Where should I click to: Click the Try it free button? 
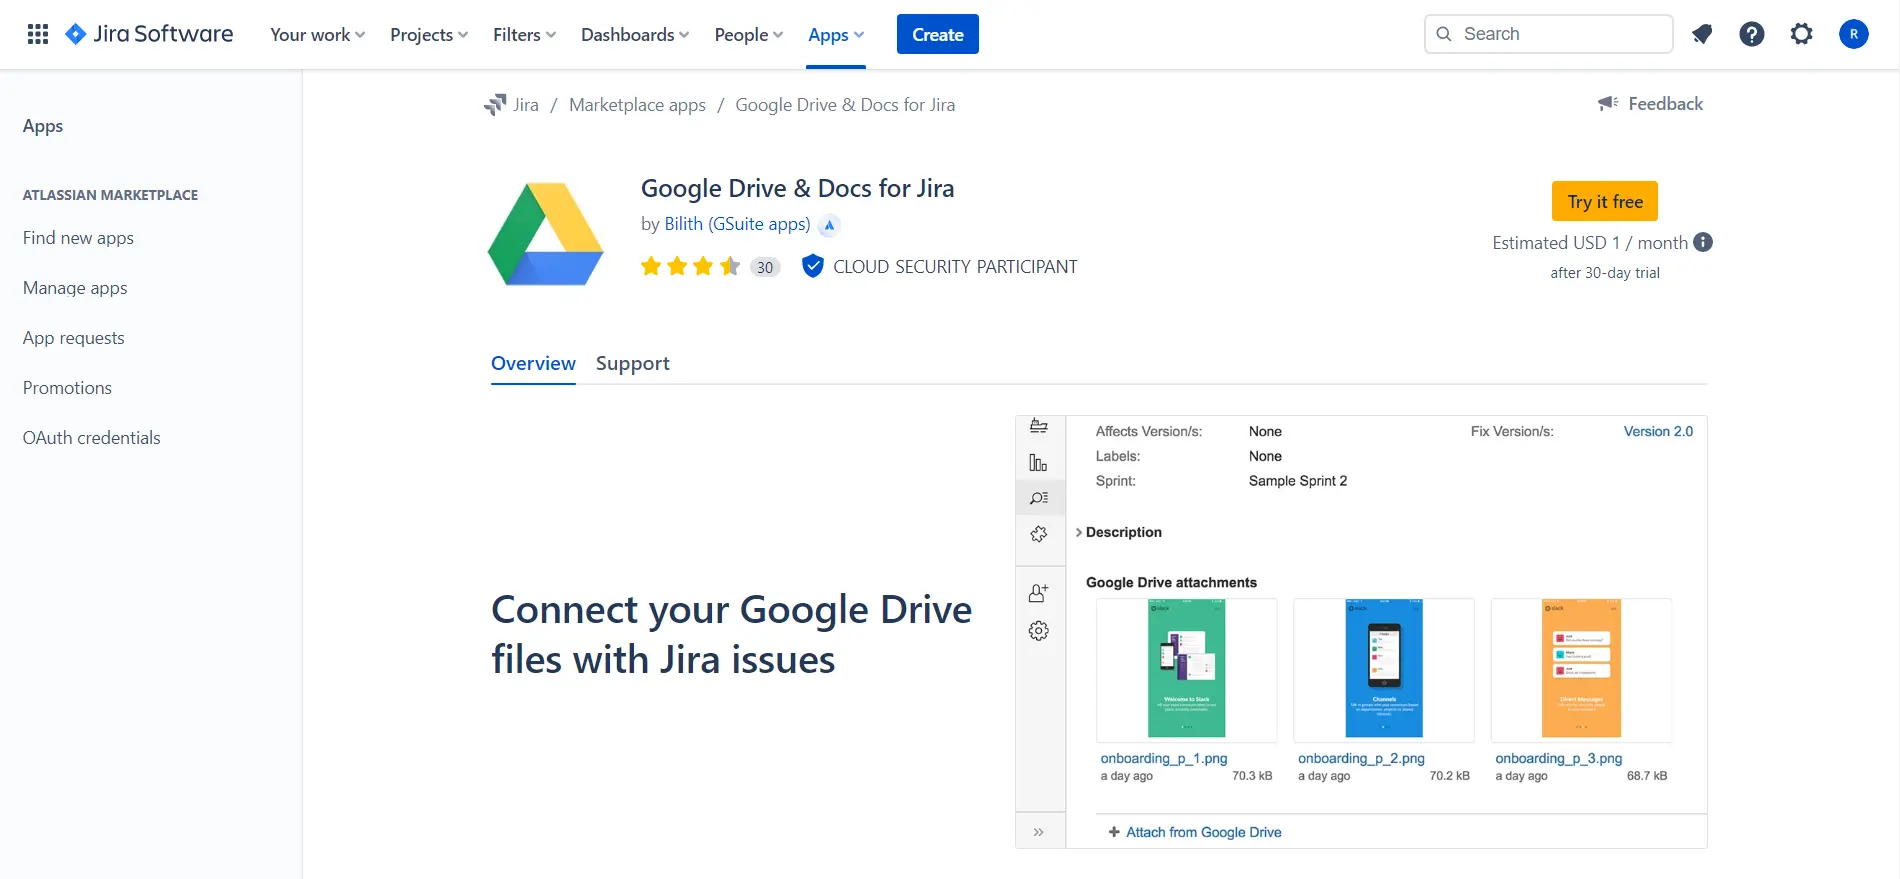(x=1605, y=201)
